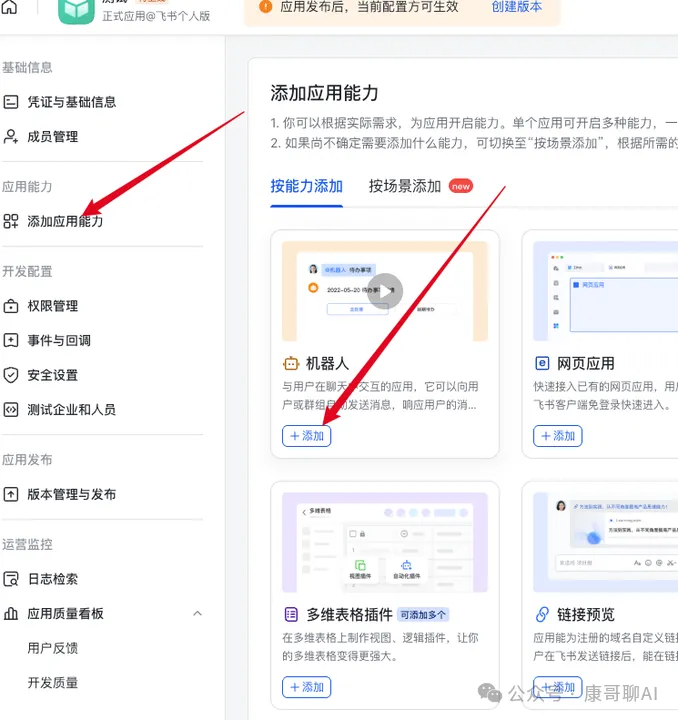Click the 创建版本 link
Screen dimensions: 678x720
tap(516, 6)
